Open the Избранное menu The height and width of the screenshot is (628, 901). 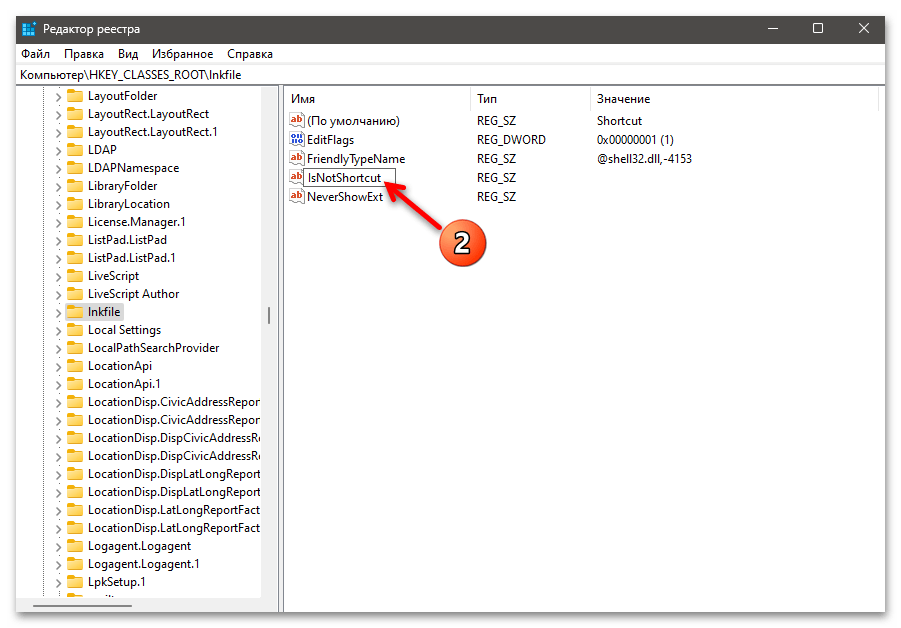pyautogui.click(x=182, y=54)
